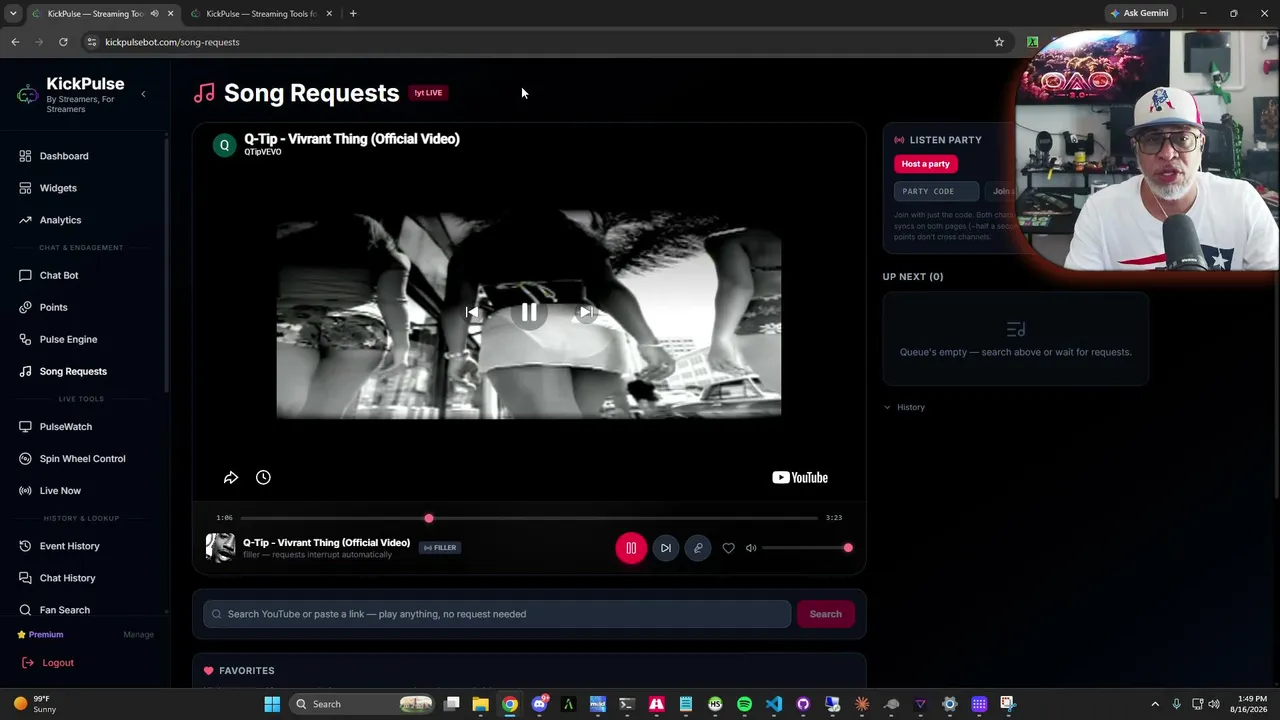Open Chat Bot settings
Screen dimensions: 1280x720
point(59,275)
